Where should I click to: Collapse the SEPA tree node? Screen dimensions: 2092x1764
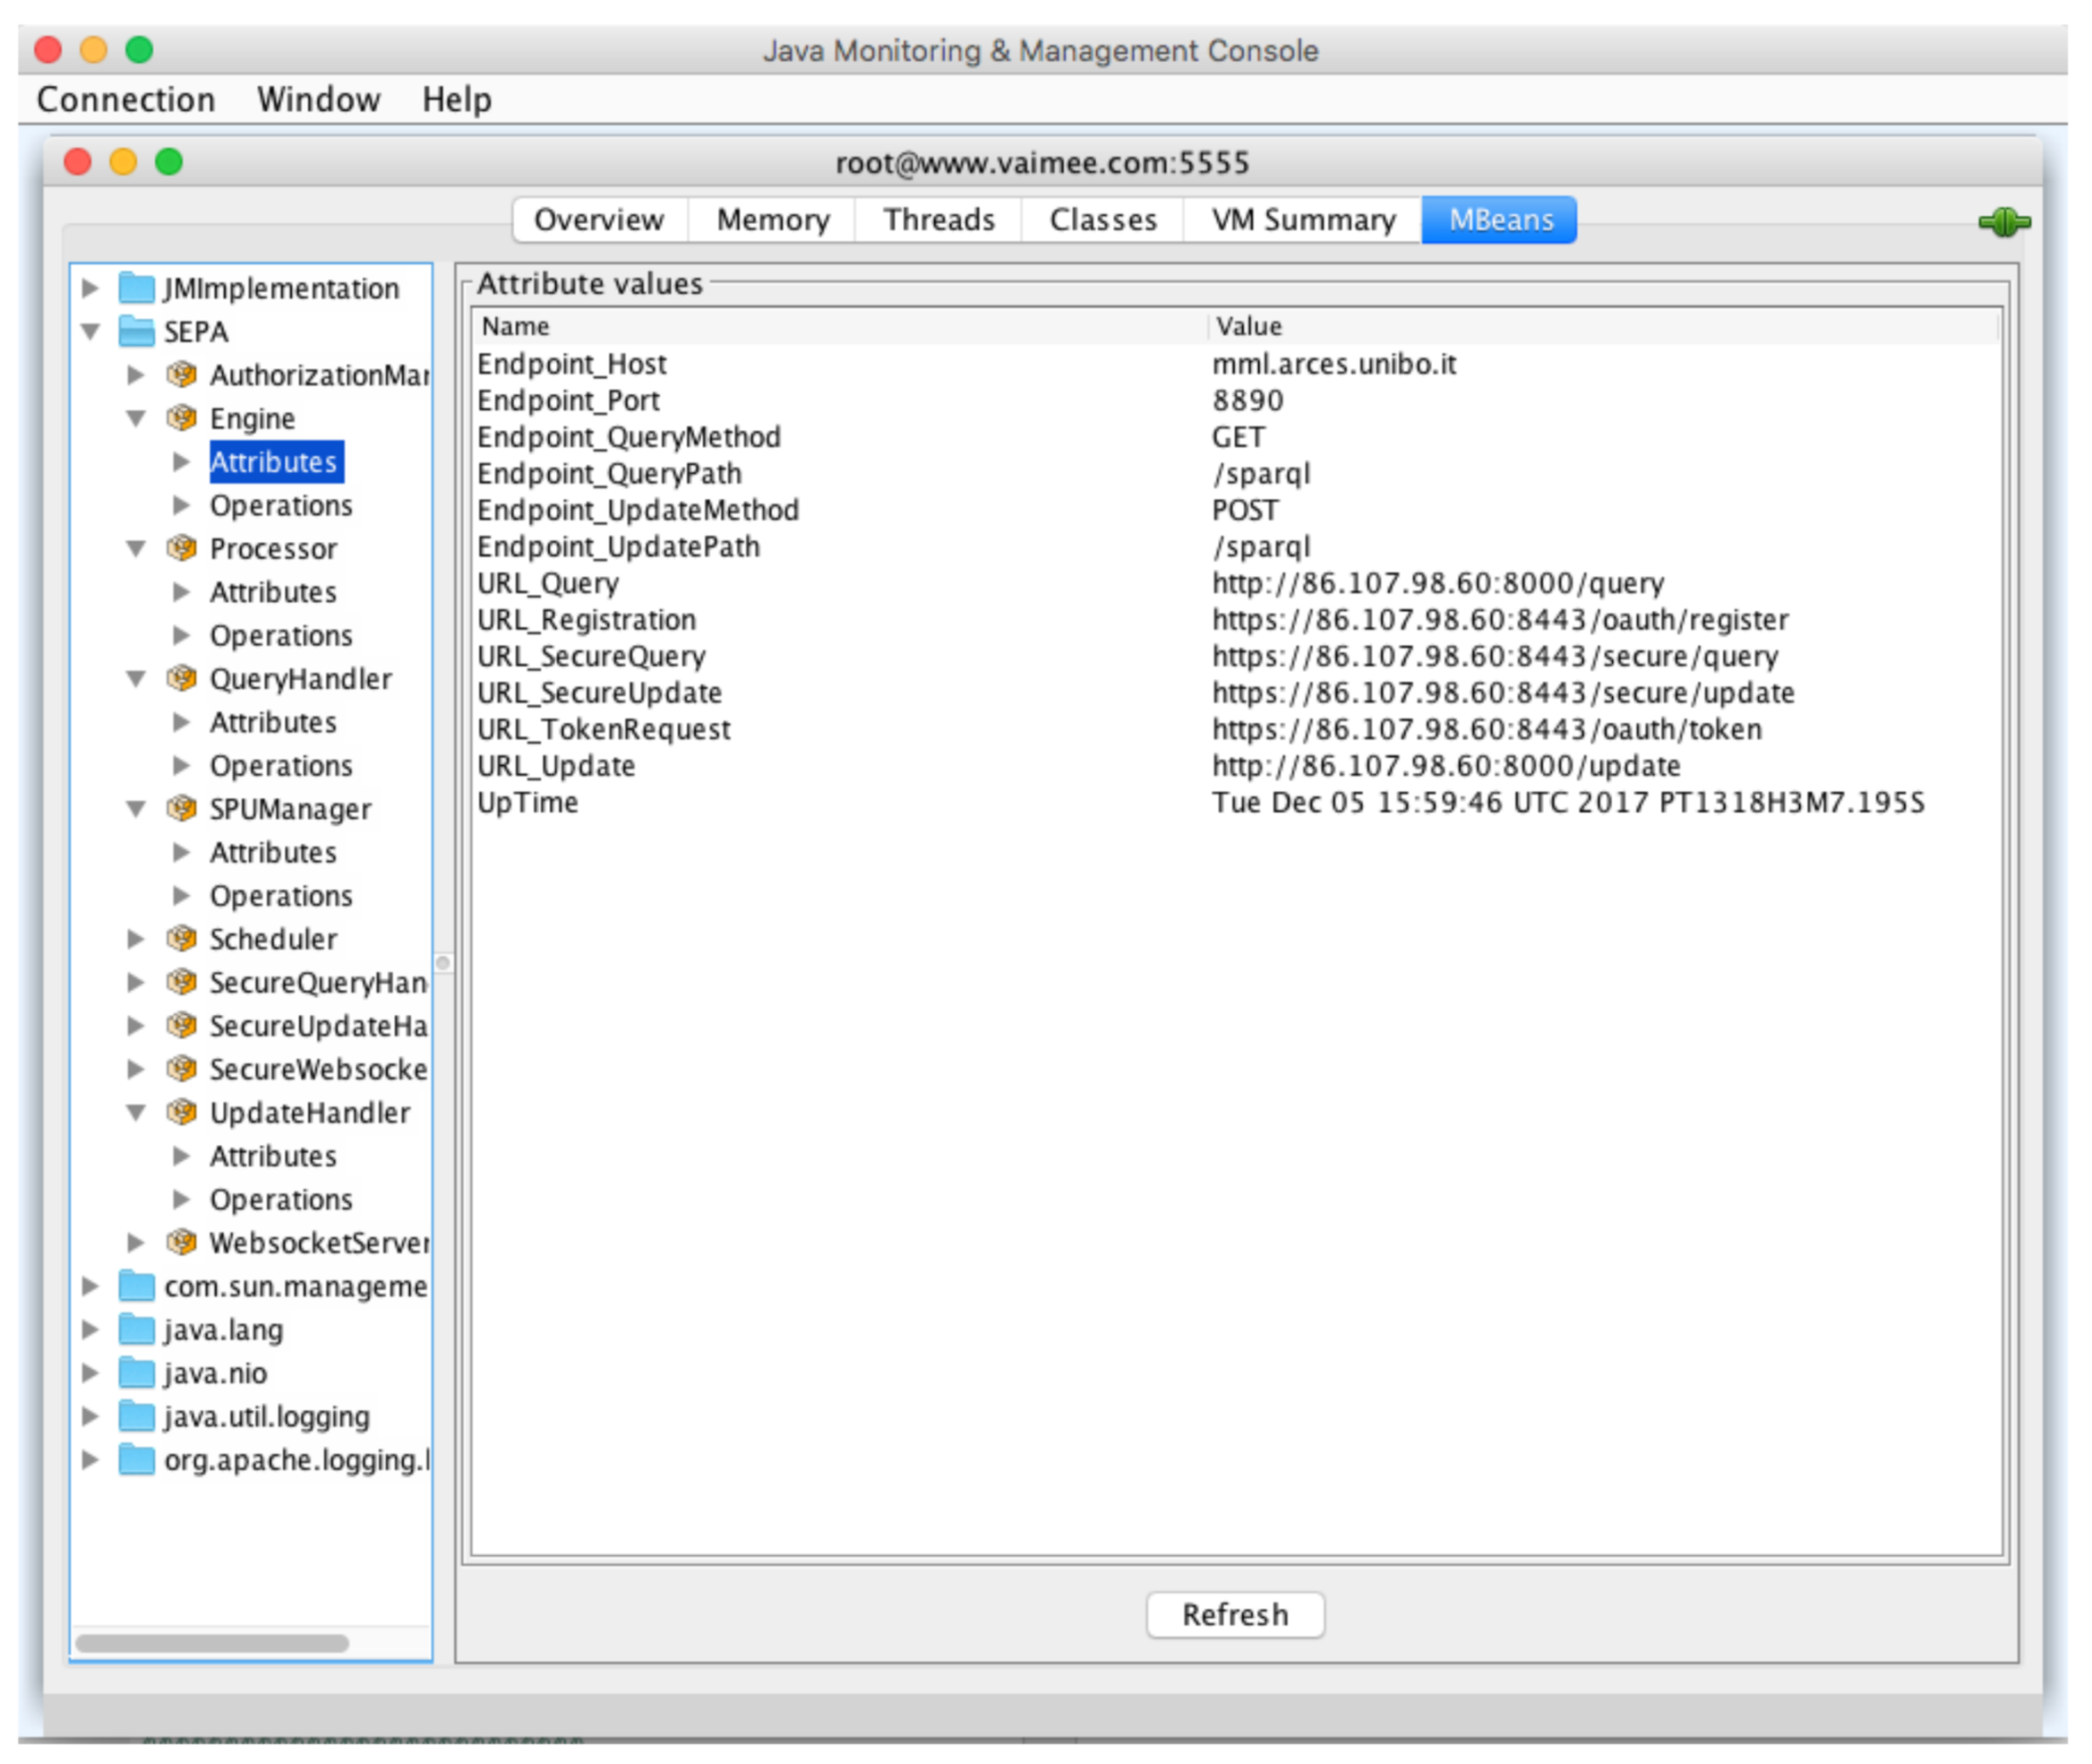pos(91,331)
